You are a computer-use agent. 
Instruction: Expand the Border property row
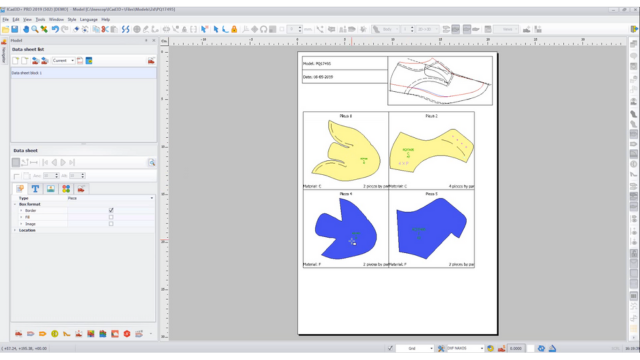click(21, 211)
